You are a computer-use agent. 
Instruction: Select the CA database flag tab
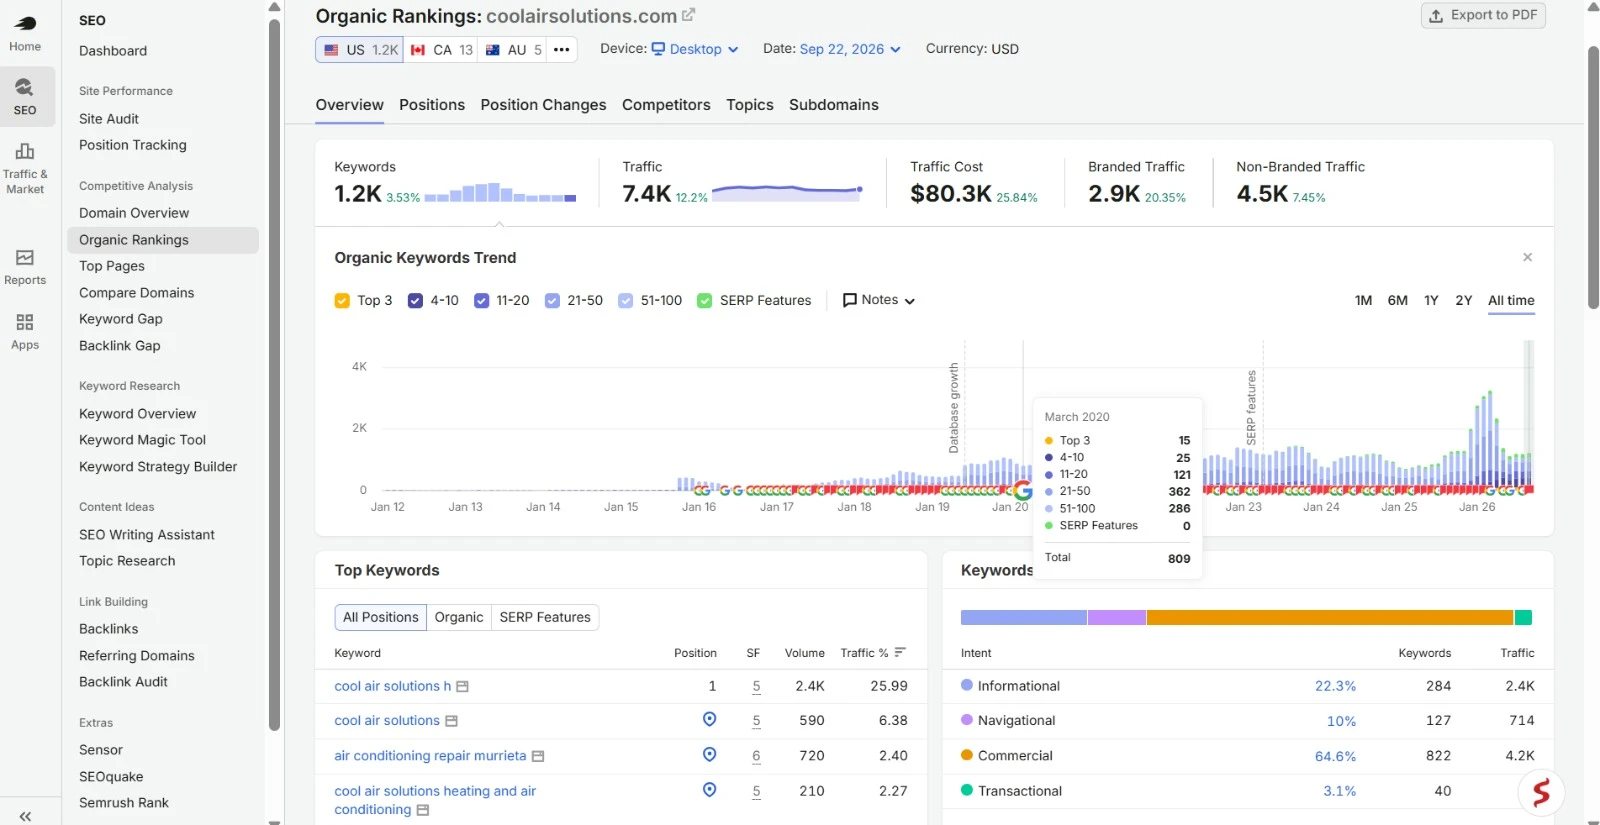441,49
